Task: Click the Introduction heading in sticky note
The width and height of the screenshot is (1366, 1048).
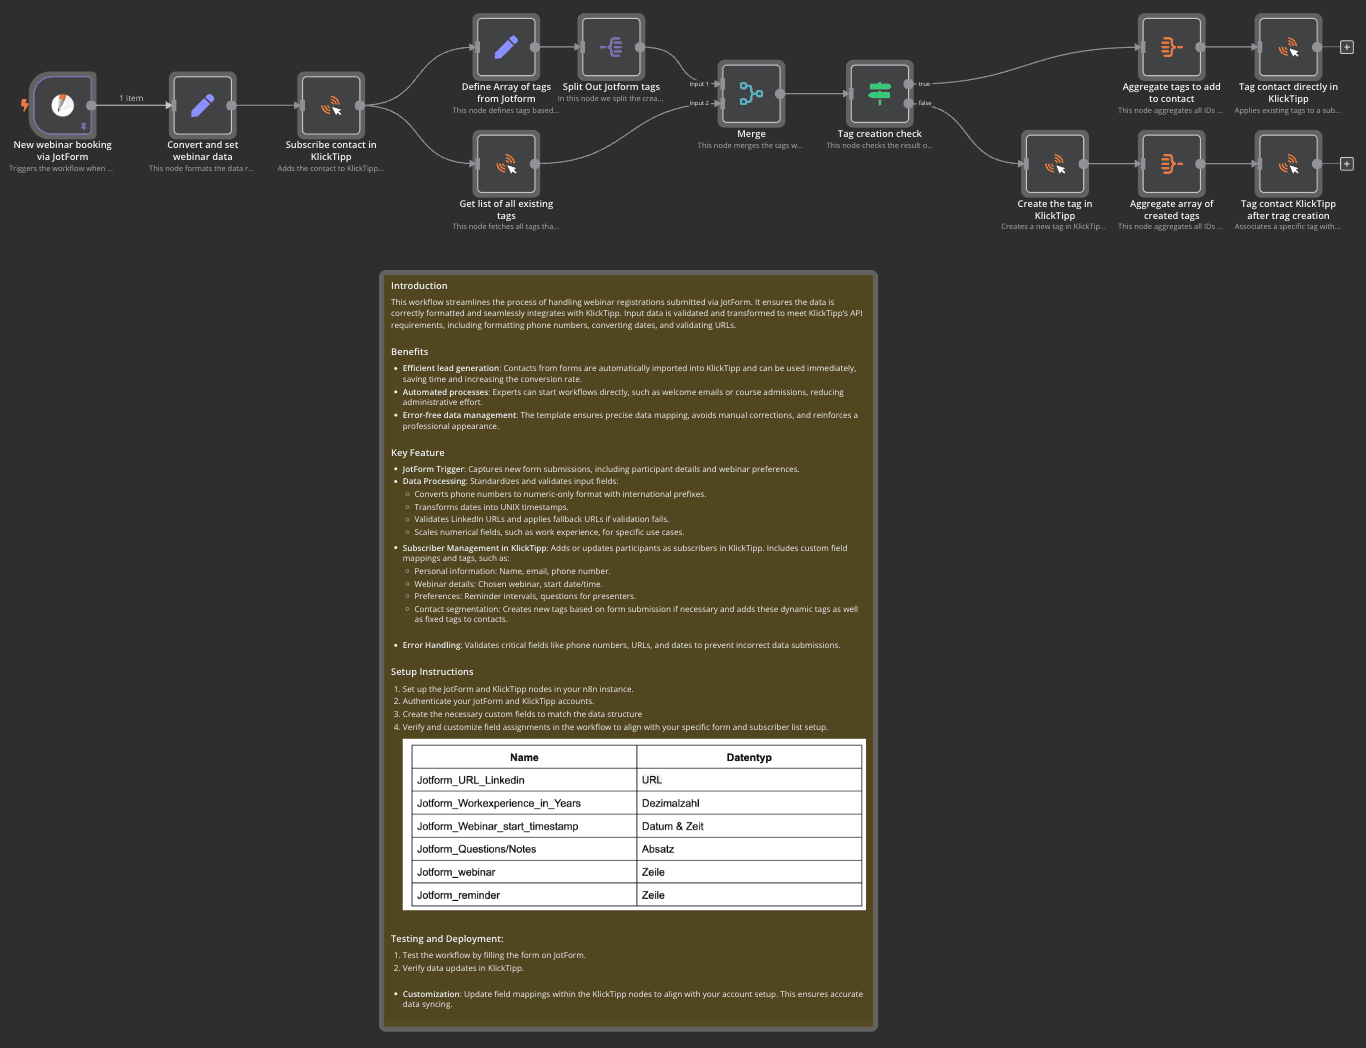Action: (x=419, y=286)
